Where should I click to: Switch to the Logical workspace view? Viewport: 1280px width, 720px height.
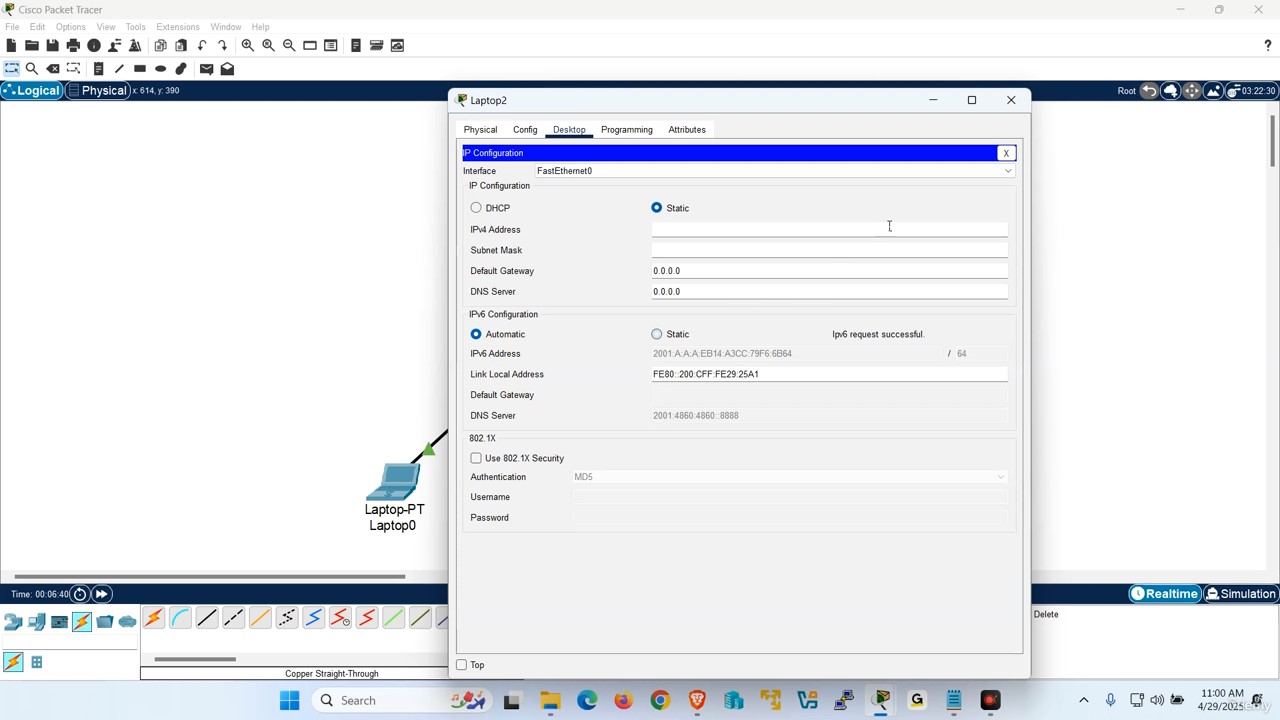point(32,91)
